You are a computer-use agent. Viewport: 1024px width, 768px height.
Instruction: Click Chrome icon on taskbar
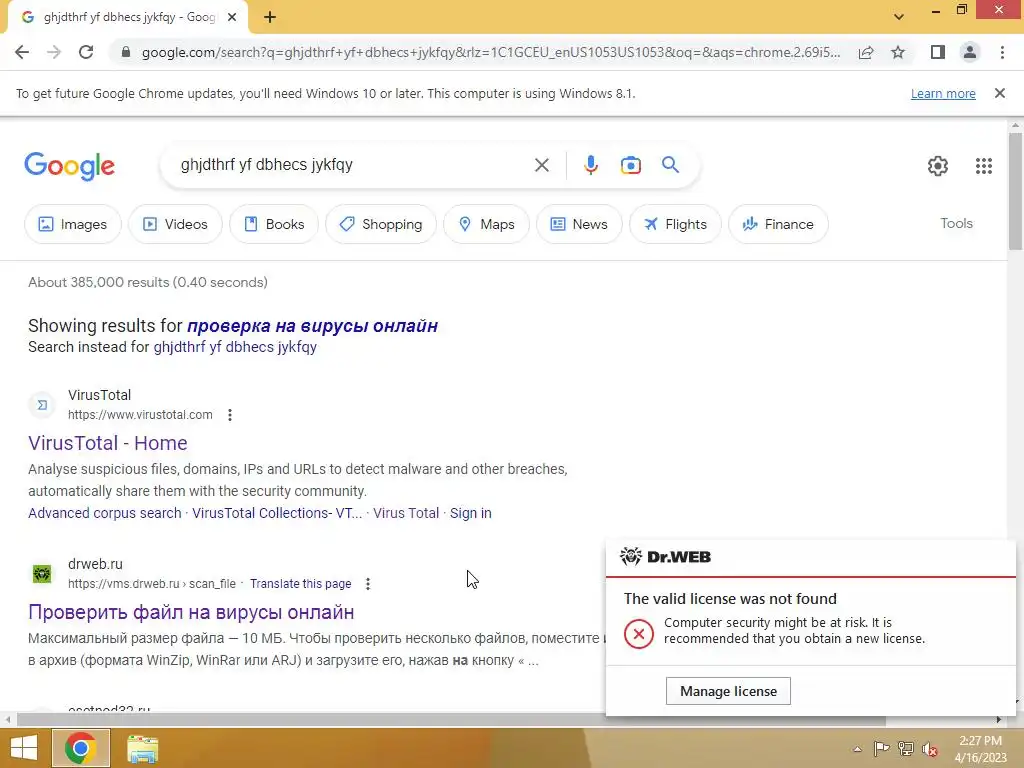(x=80, y=748)
